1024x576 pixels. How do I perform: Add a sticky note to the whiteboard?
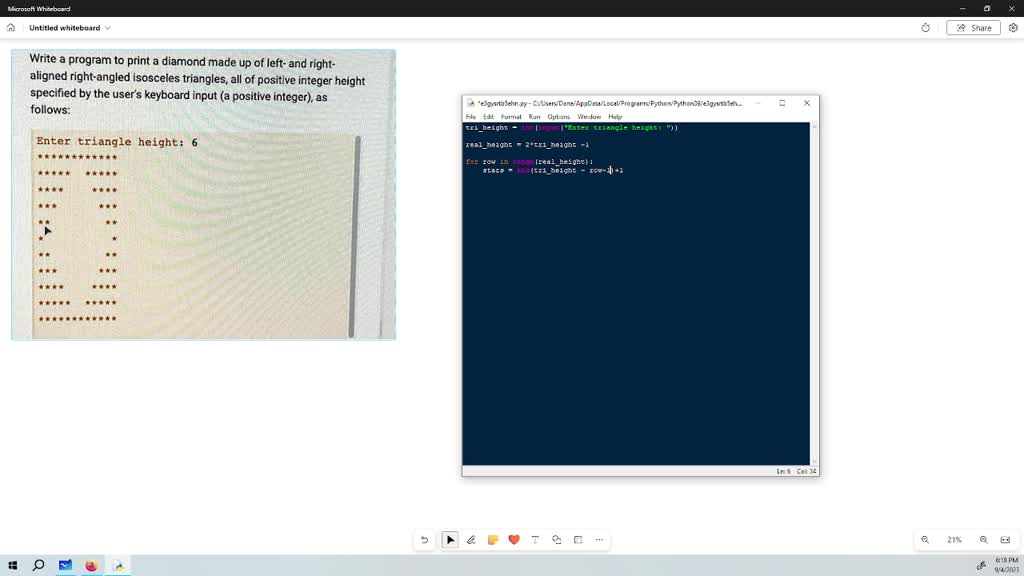coord(493,539)
